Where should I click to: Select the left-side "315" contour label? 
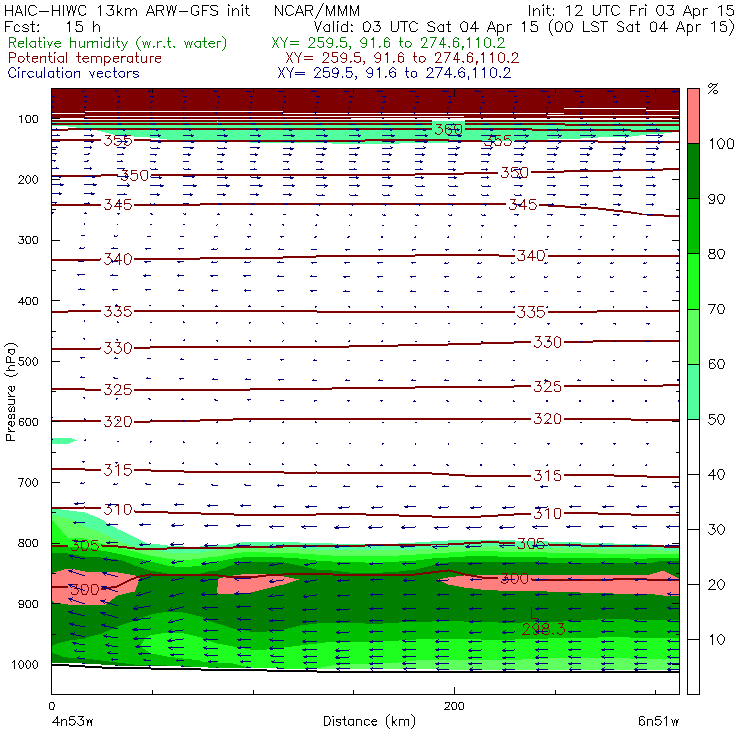(x=118, y=470)
